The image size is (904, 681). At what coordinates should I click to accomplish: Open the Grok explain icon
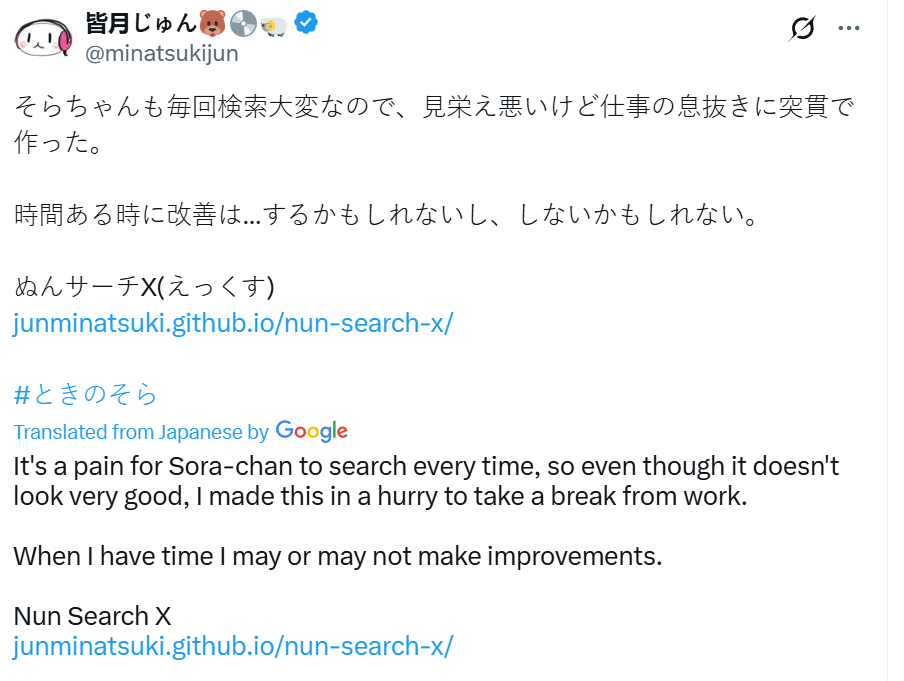802,29
